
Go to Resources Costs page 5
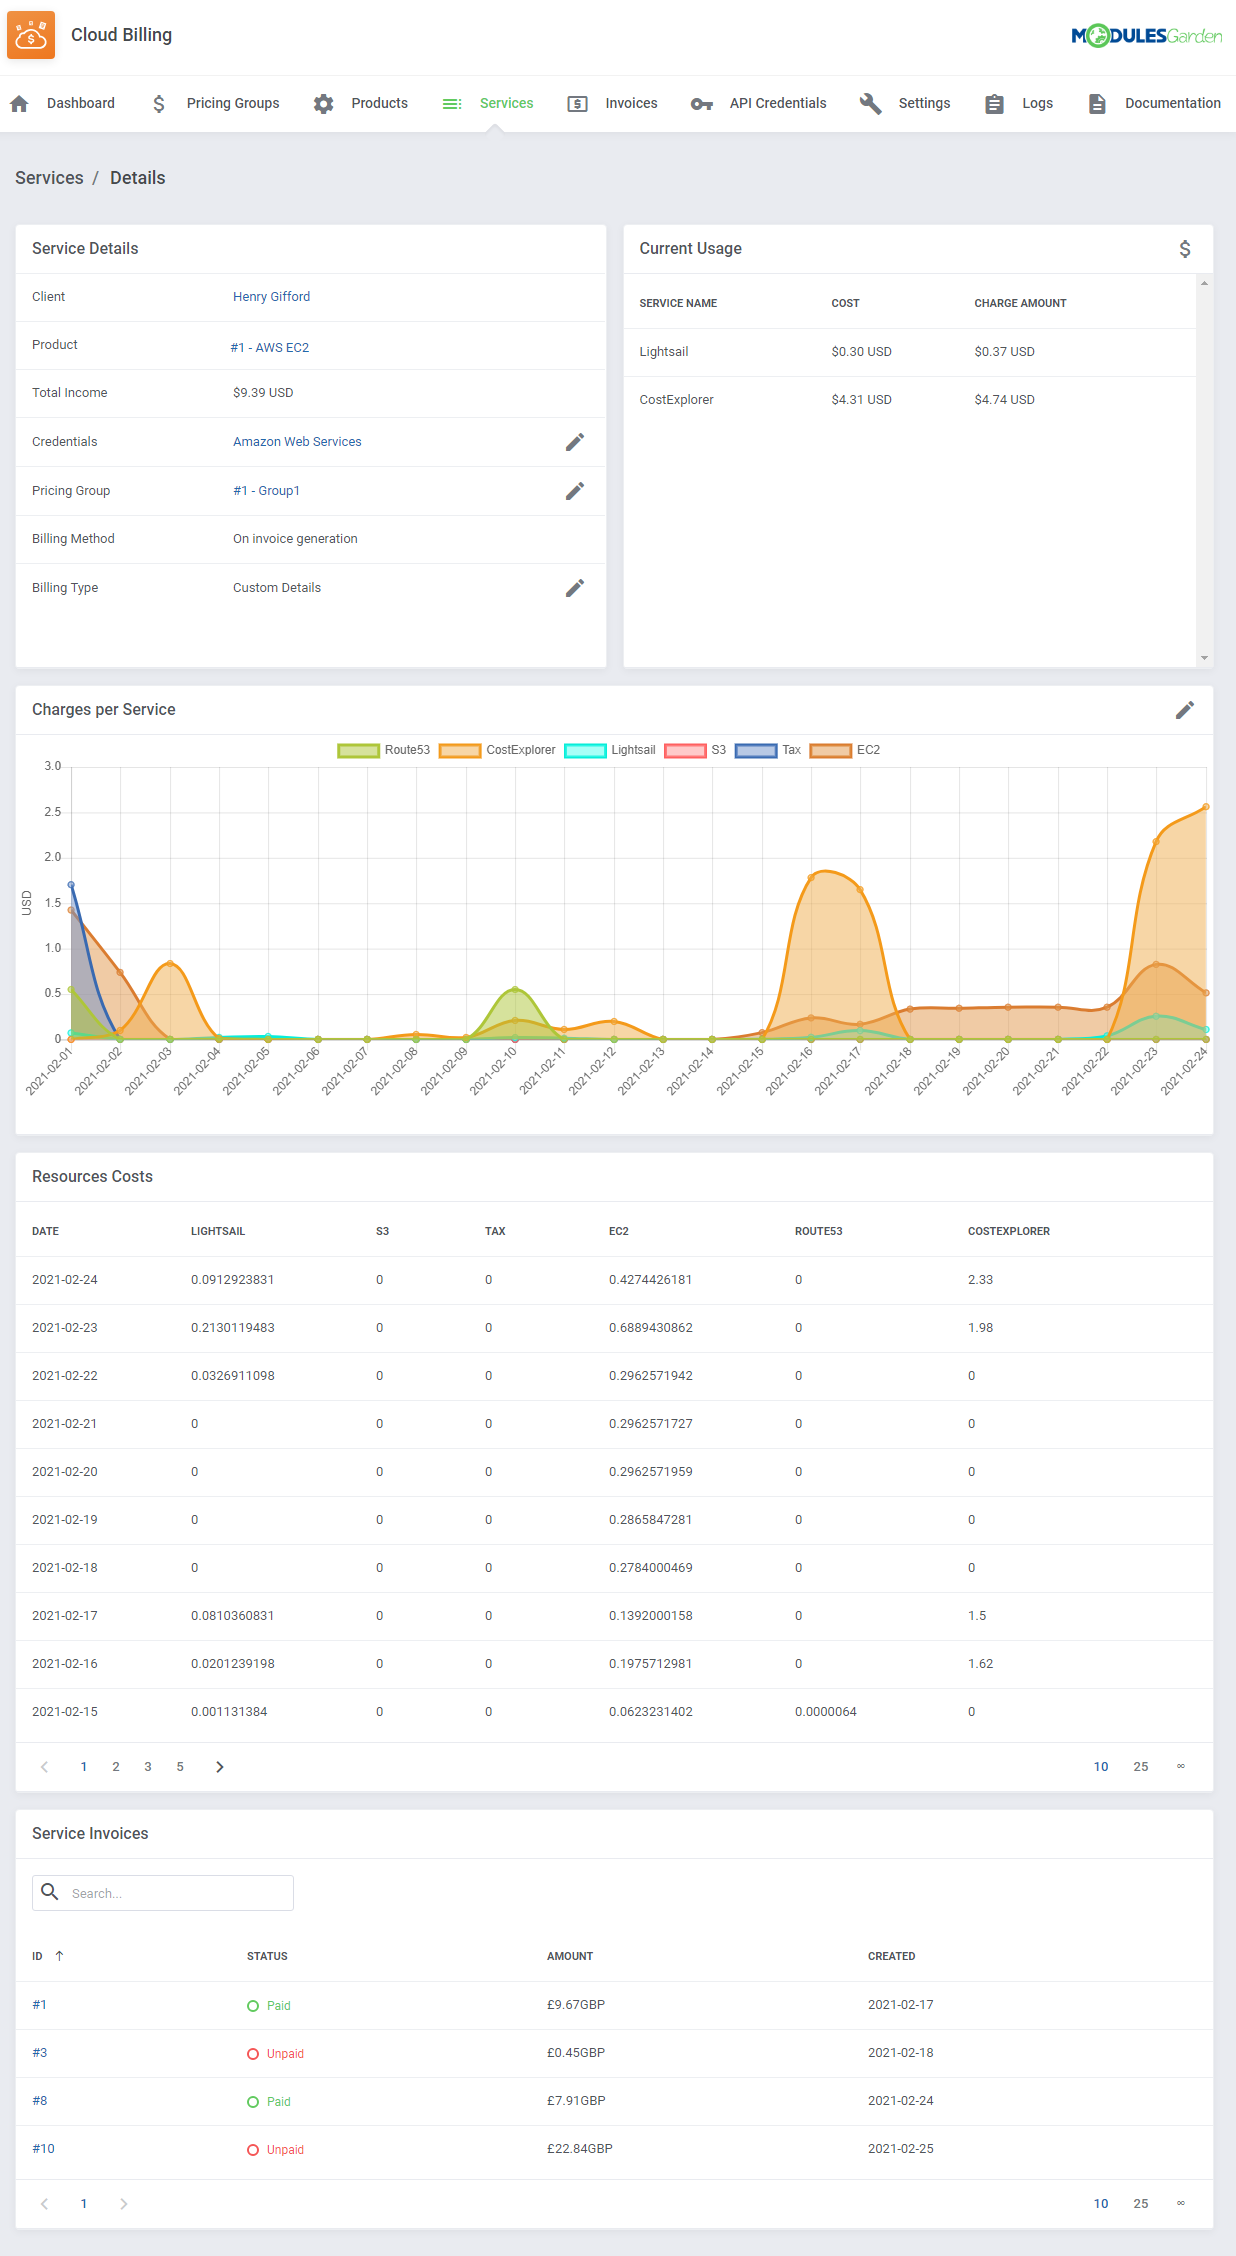[180, 1767]
